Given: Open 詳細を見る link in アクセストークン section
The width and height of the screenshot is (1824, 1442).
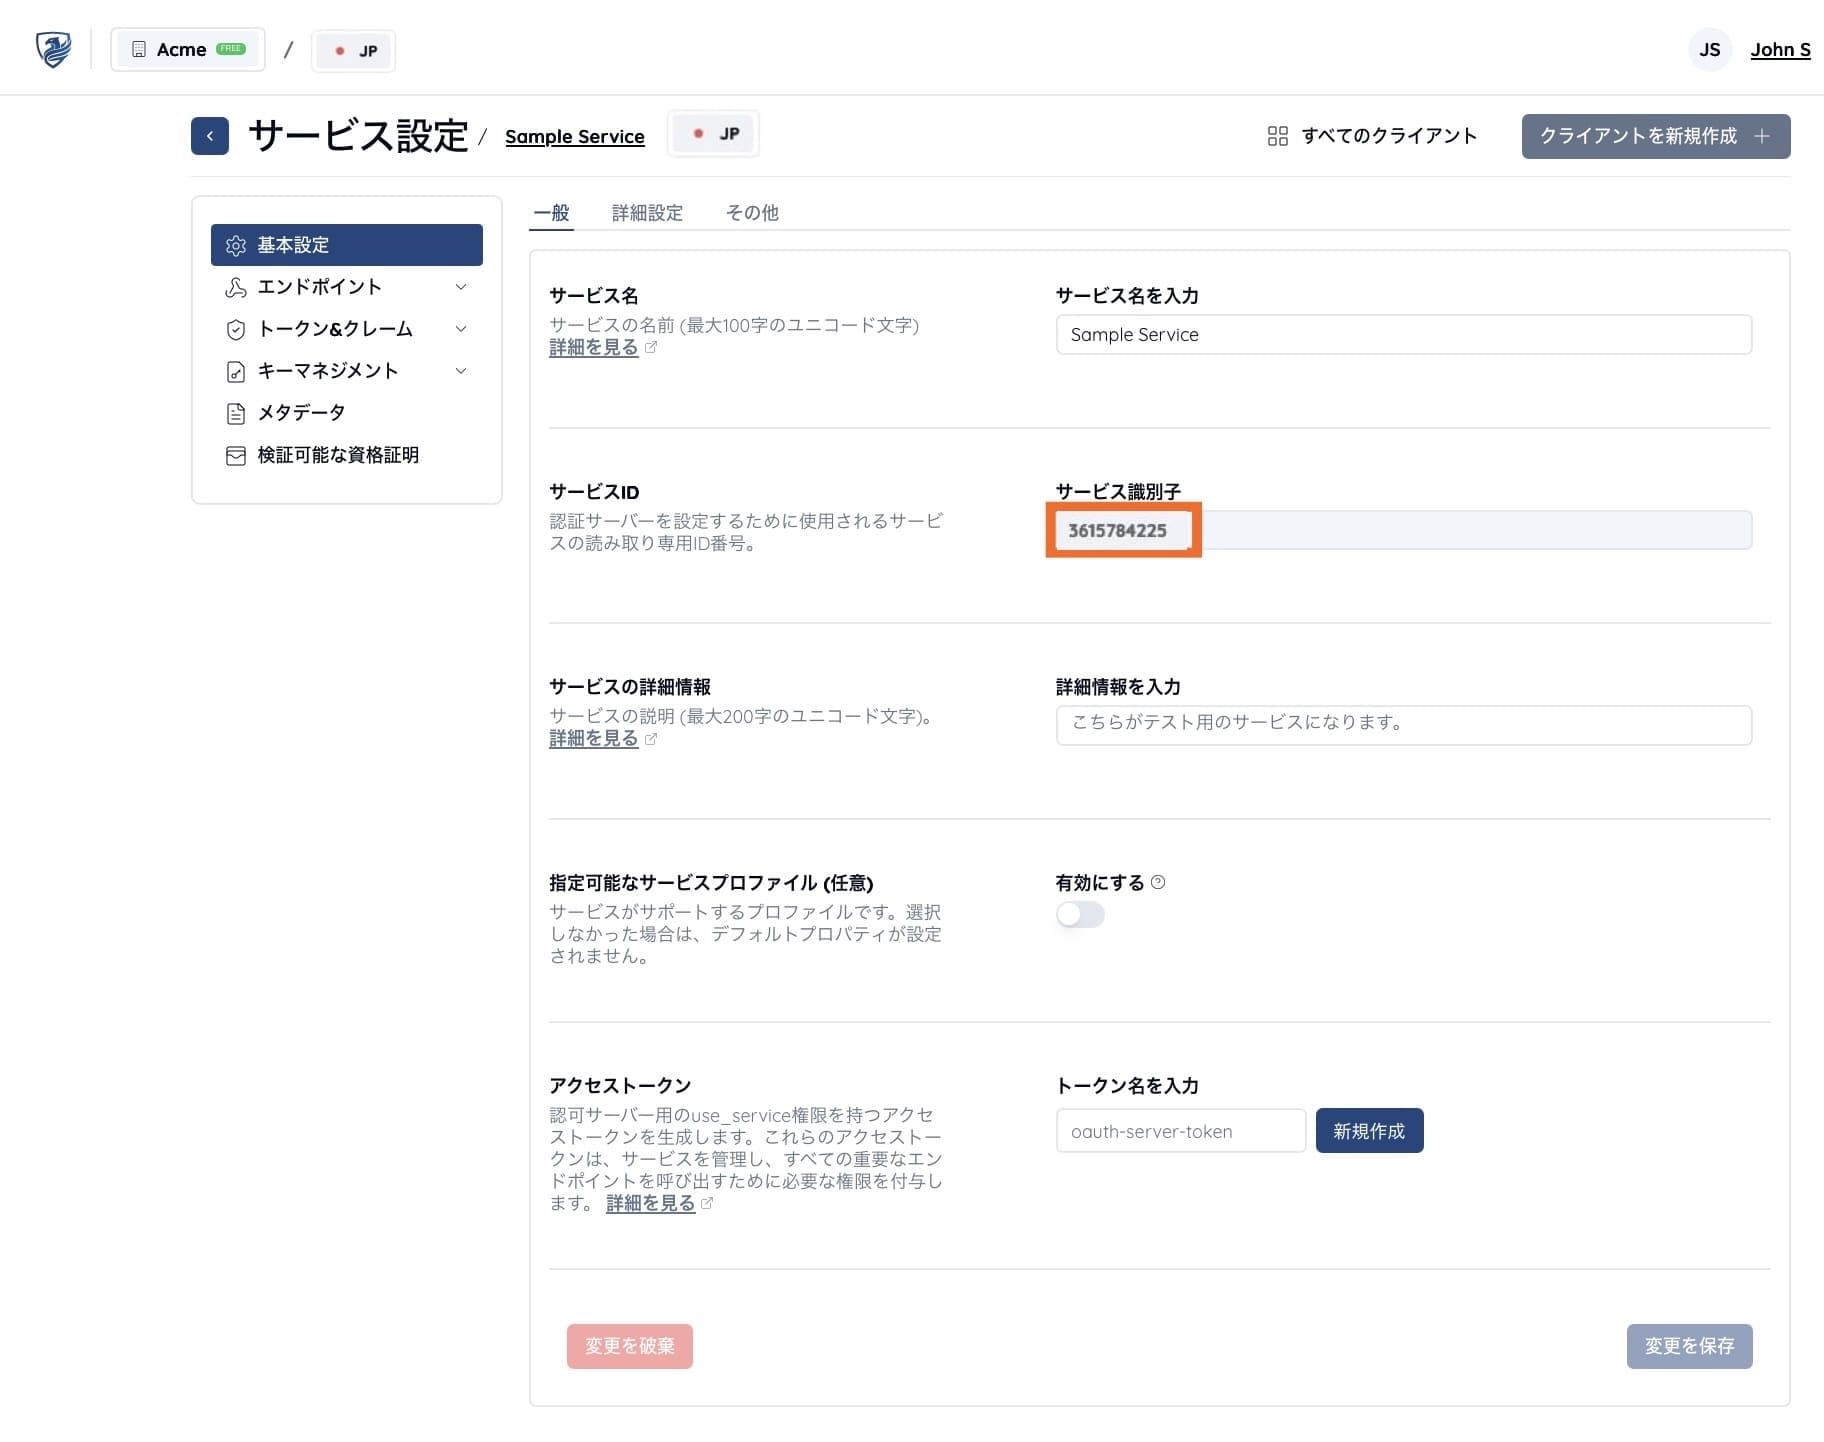Looking at the screenshot, I should pos(650,1203).
